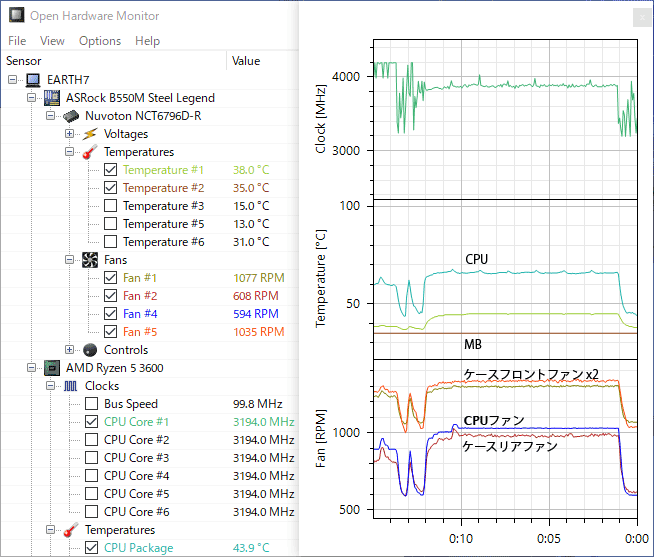Click the ケースリアファン graph annotation
The width and height of the screenshot is (654, 557).
pos(510,446)
